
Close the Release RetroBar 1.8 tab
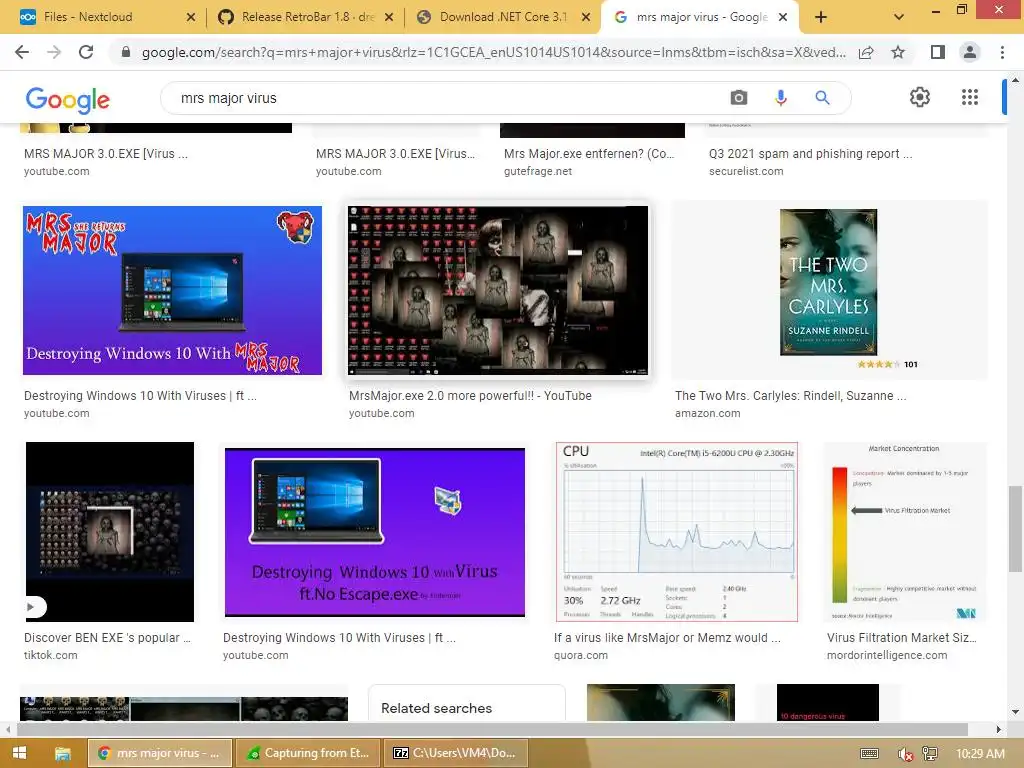(389, 17)
